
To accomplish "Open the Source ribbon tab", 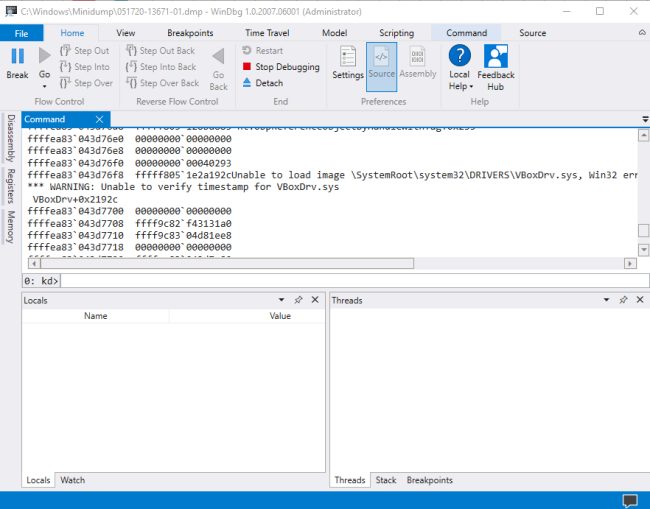I will pyautogui.click(x=533, y=33).
